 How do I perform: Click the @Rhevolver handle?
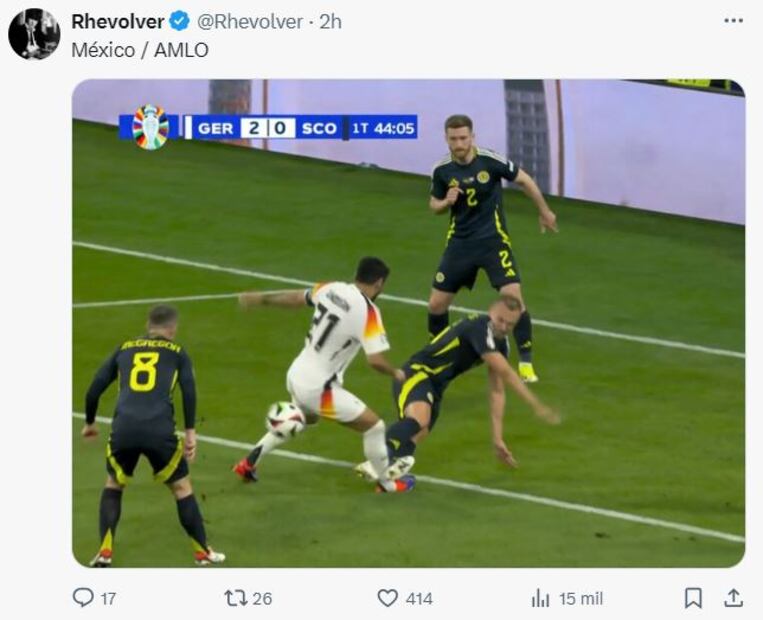250,21
